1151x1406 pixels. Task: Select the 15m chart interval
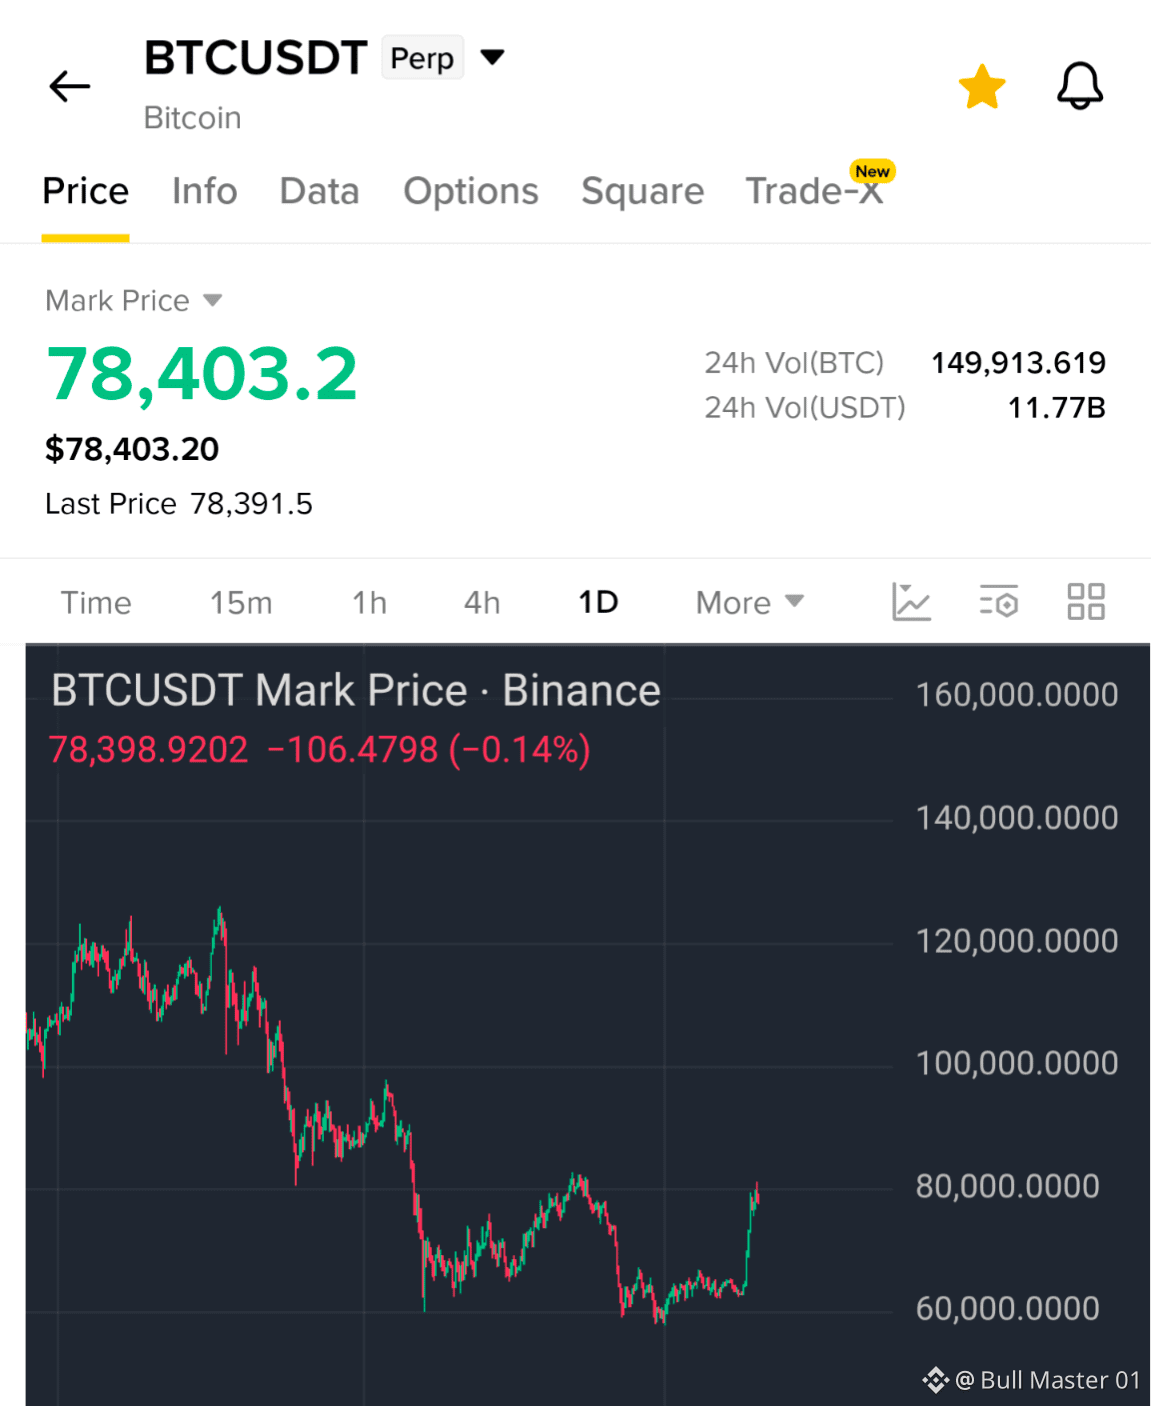241,602
